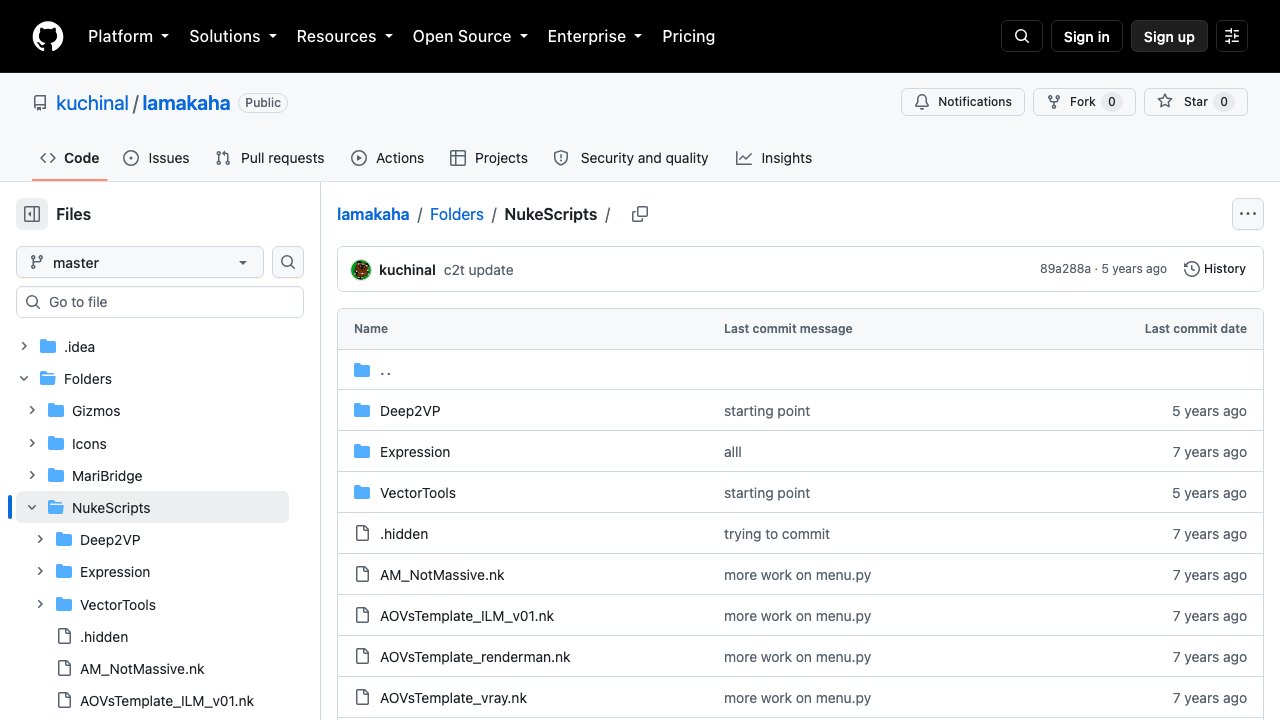Select AOVsTemplate_ILM_v01.nk in the sidebar tree
1280x720 pixels.
[167, 701]
